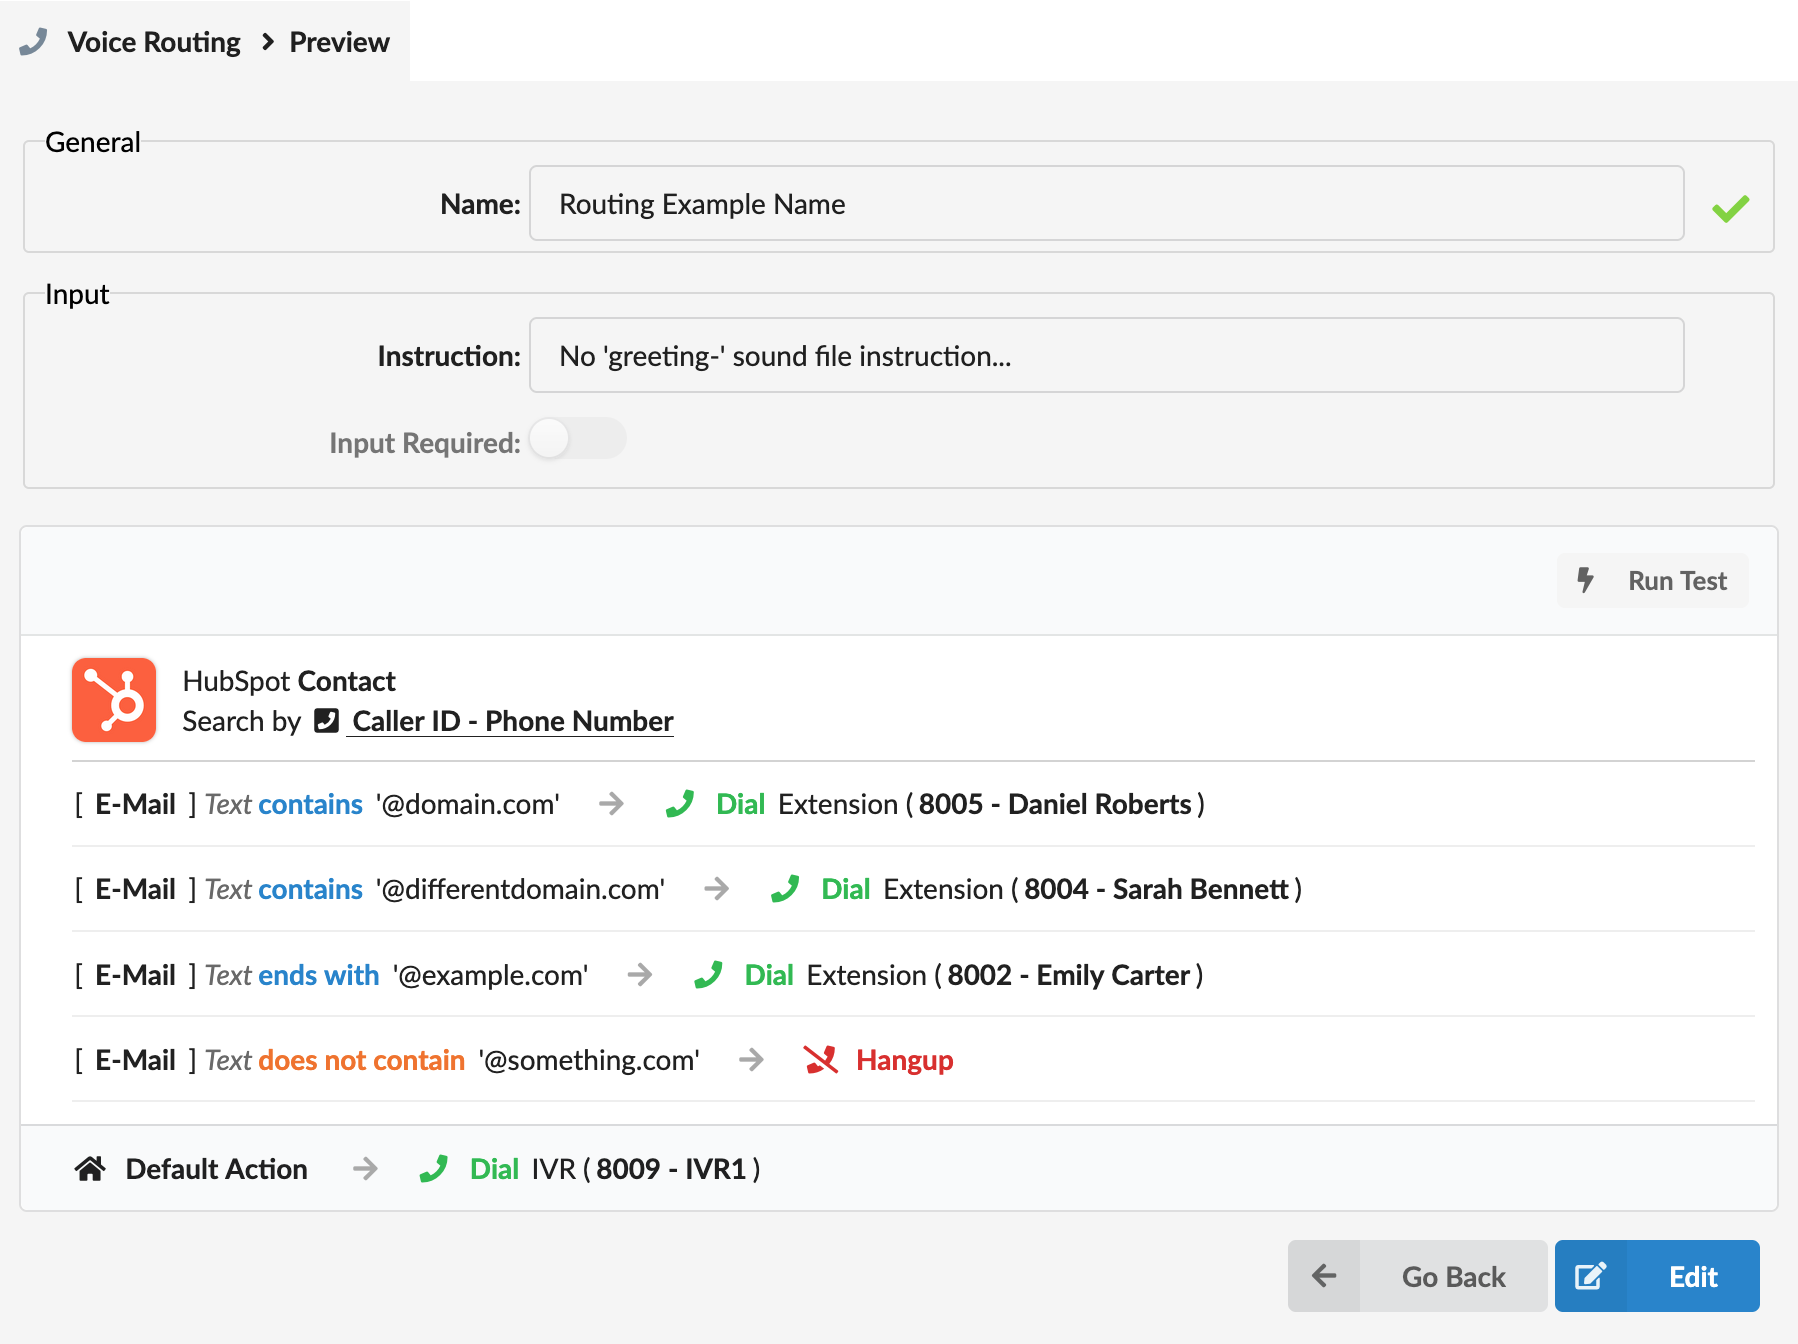Click the arrow icon in the @something.com rule
The width and height of the screenshot is (1798, 1344).
pyautogui.click(x=751, y=1059)
